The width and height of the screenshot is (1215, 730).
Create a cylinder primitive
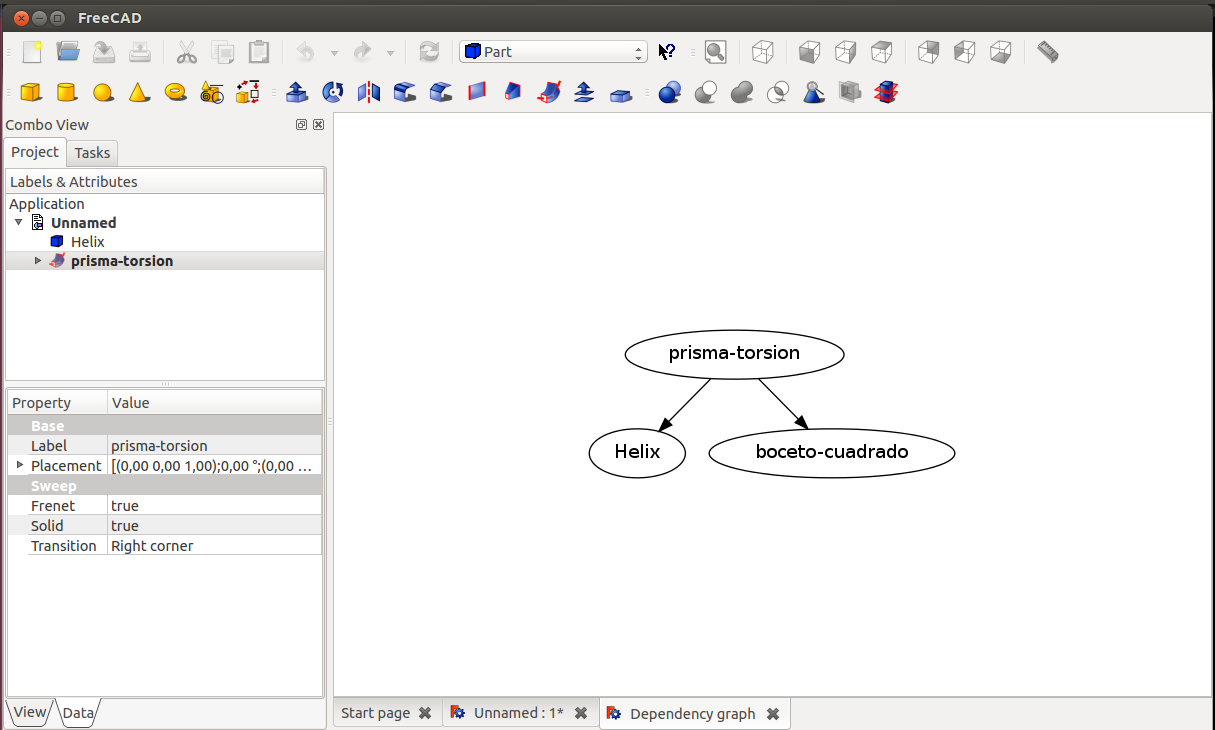[67, 92]
